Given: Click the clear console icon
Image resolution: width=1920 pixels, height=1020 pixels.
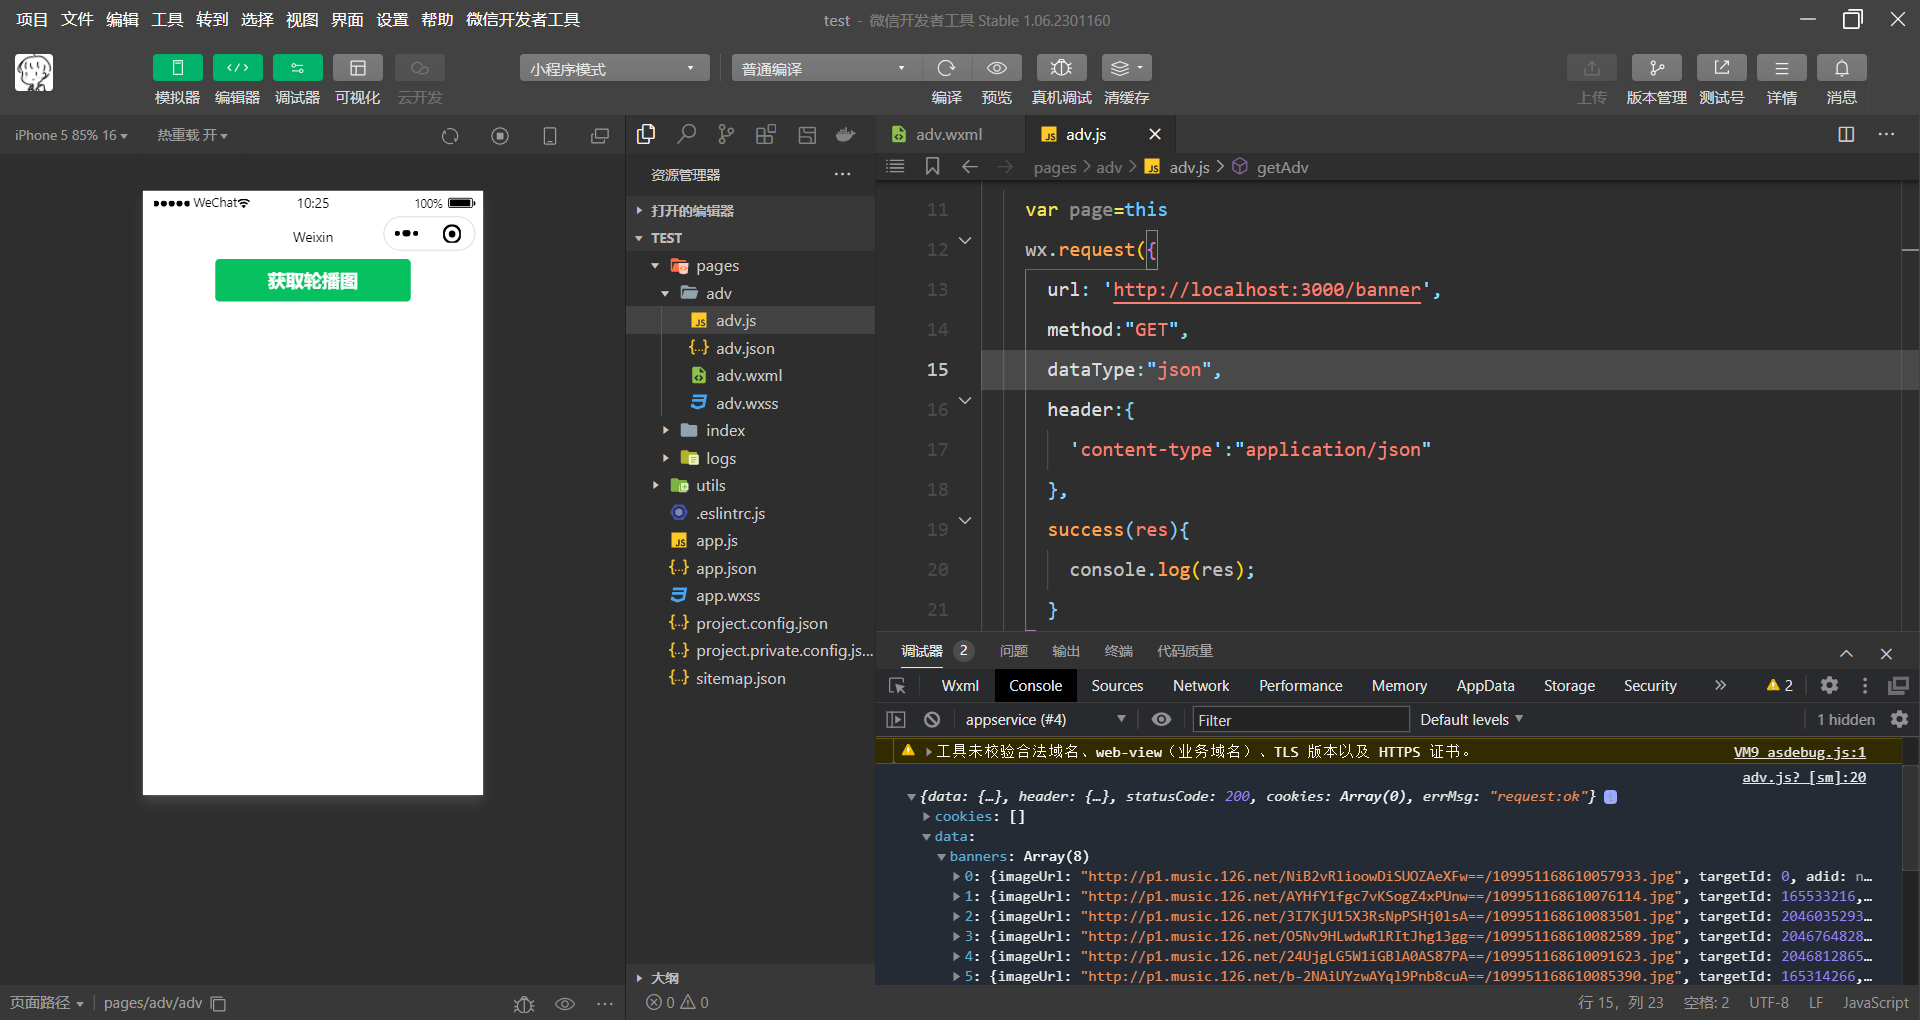Looking at the screenshot, I should click(x=932, y=719).
